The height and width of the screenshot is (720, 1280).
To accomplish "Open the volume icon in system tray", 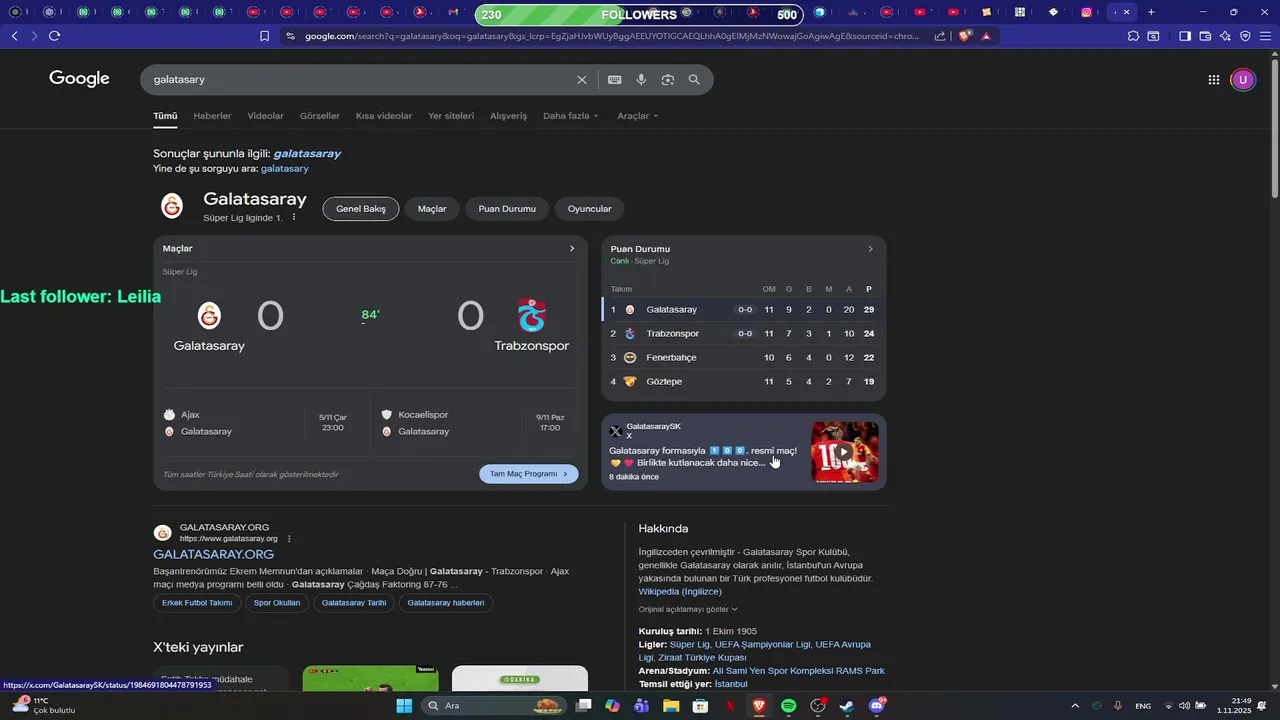I will click(1184, 706).
